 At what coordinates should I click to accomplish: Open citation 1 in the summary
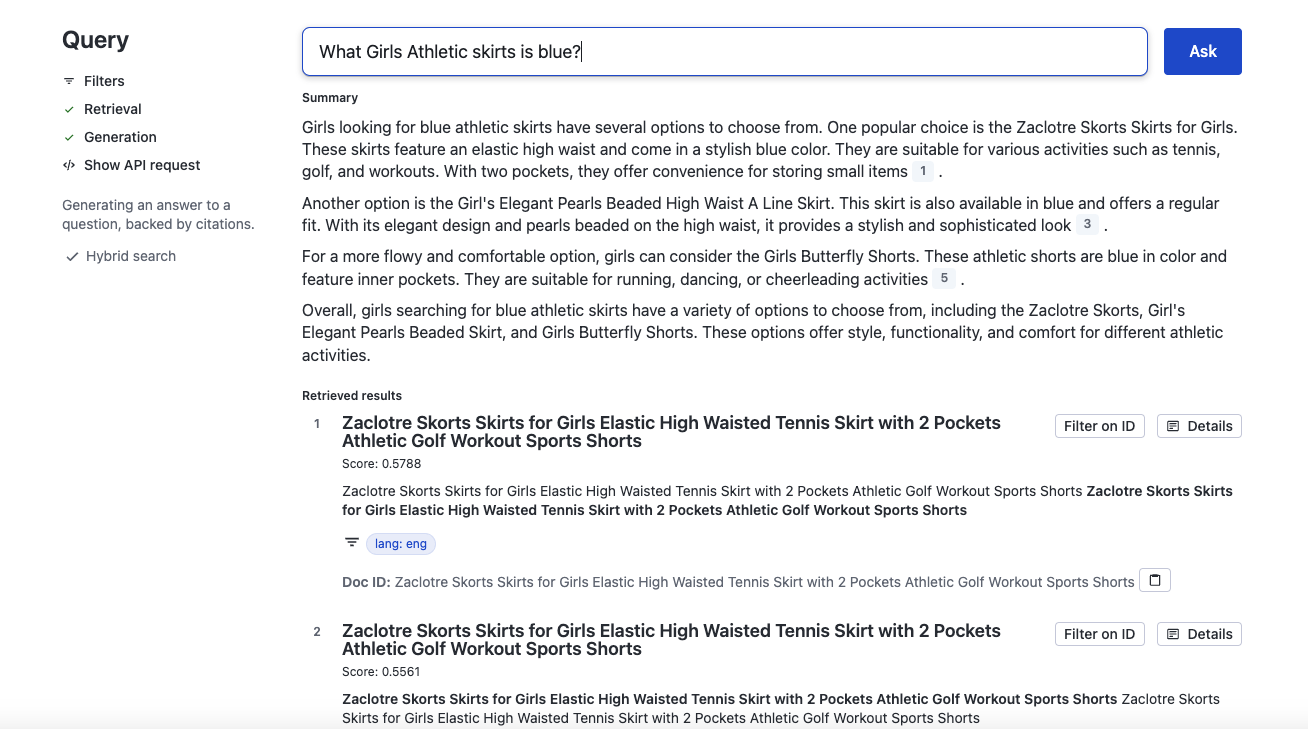(x=923, y=171)
